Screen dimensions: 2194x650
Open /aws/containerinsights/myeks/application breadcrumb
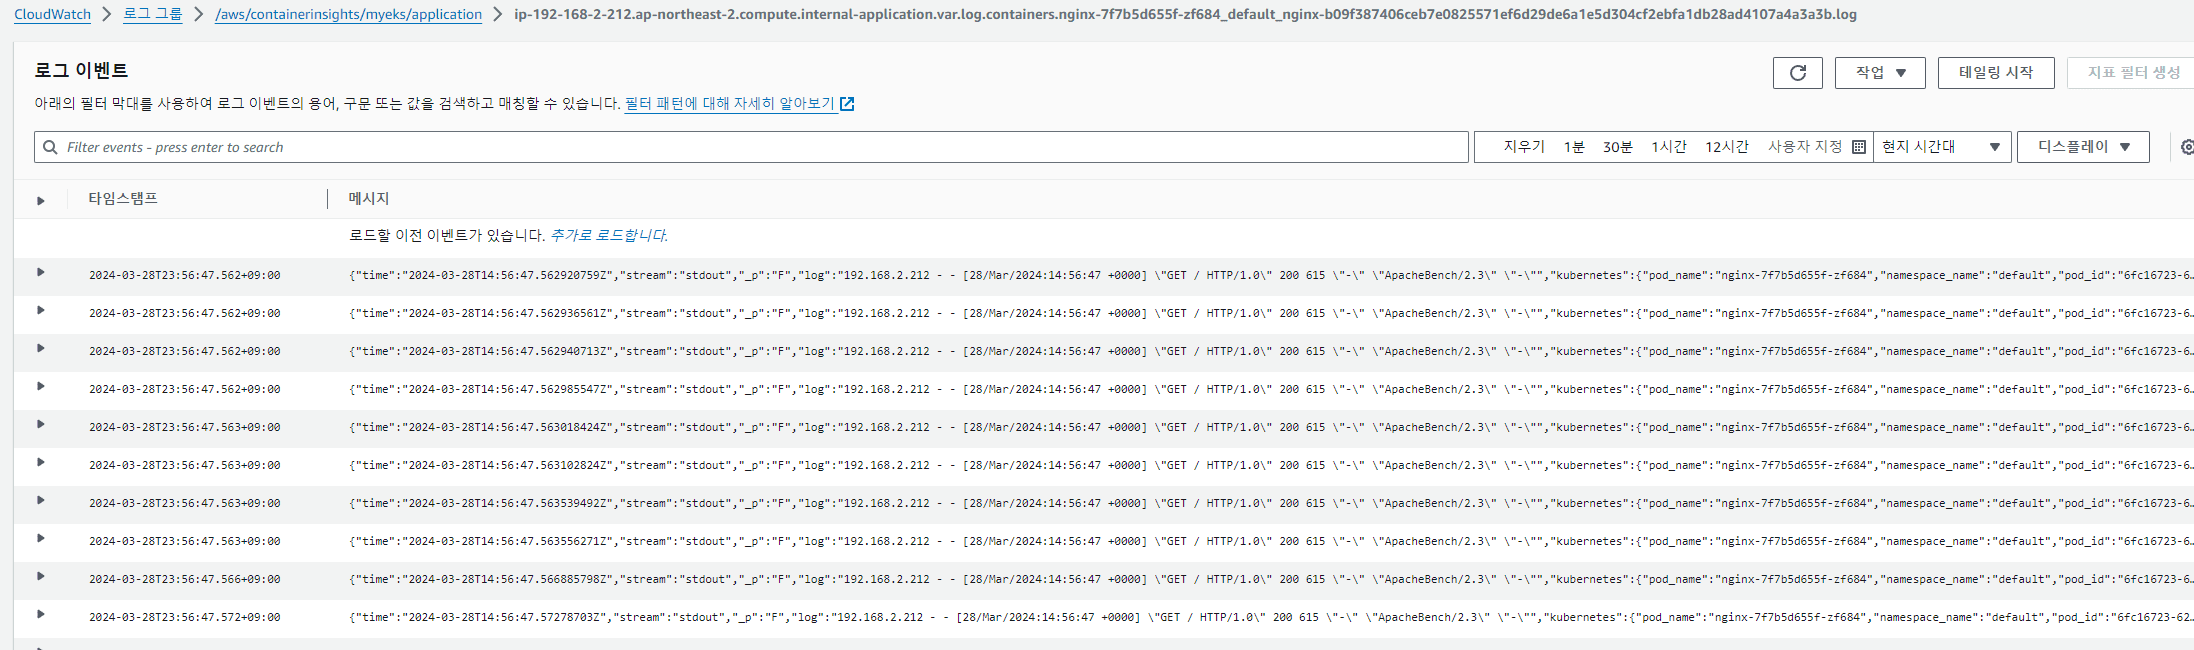pyautogui.click(x=348, y=14)
